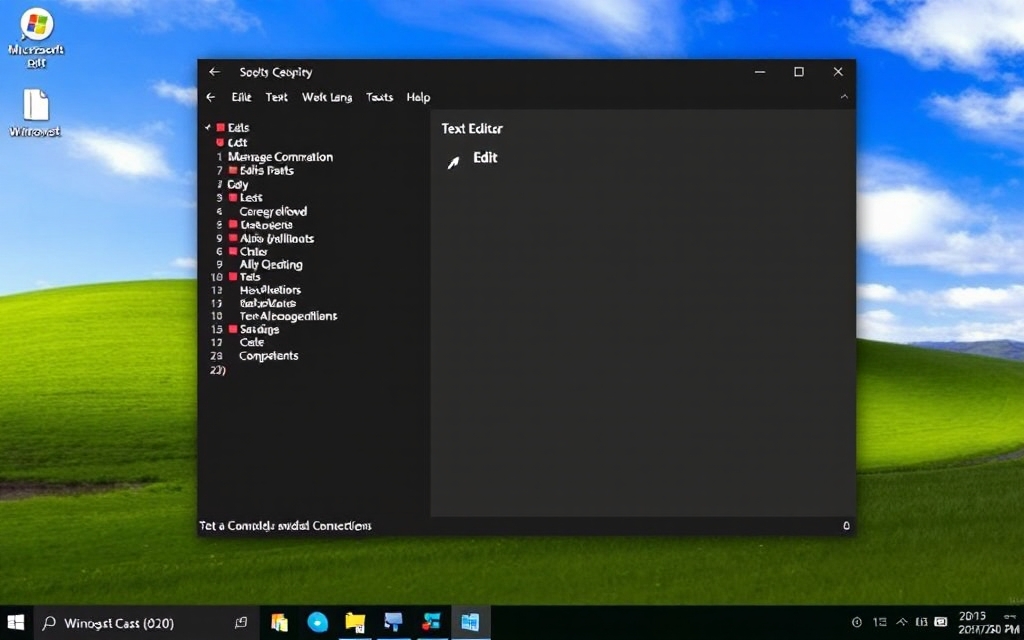Open the yellow folder File Explorer taskbar icon

(355, 622)
